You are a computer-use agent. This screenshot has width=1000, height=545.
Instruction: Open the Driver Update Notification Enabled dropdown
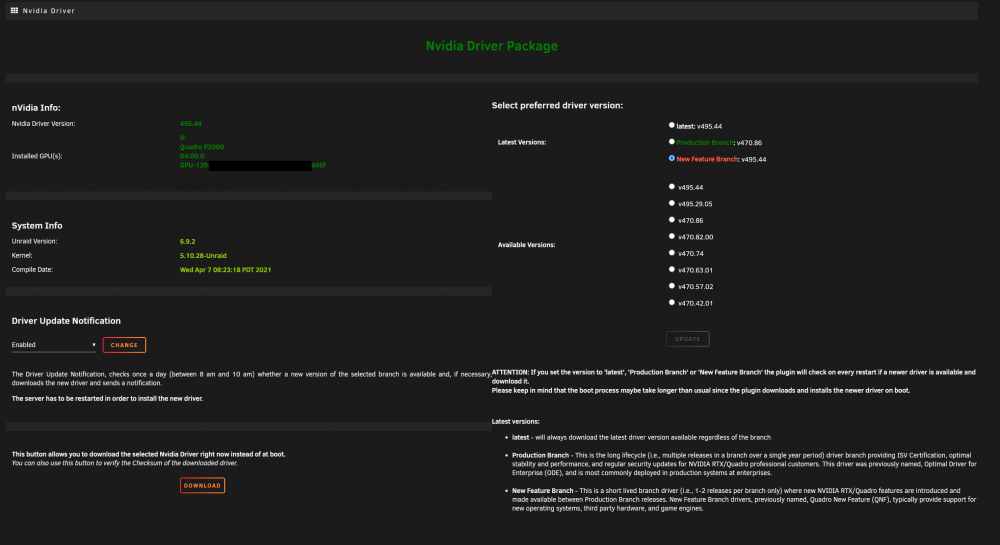(x=54, y=345)
